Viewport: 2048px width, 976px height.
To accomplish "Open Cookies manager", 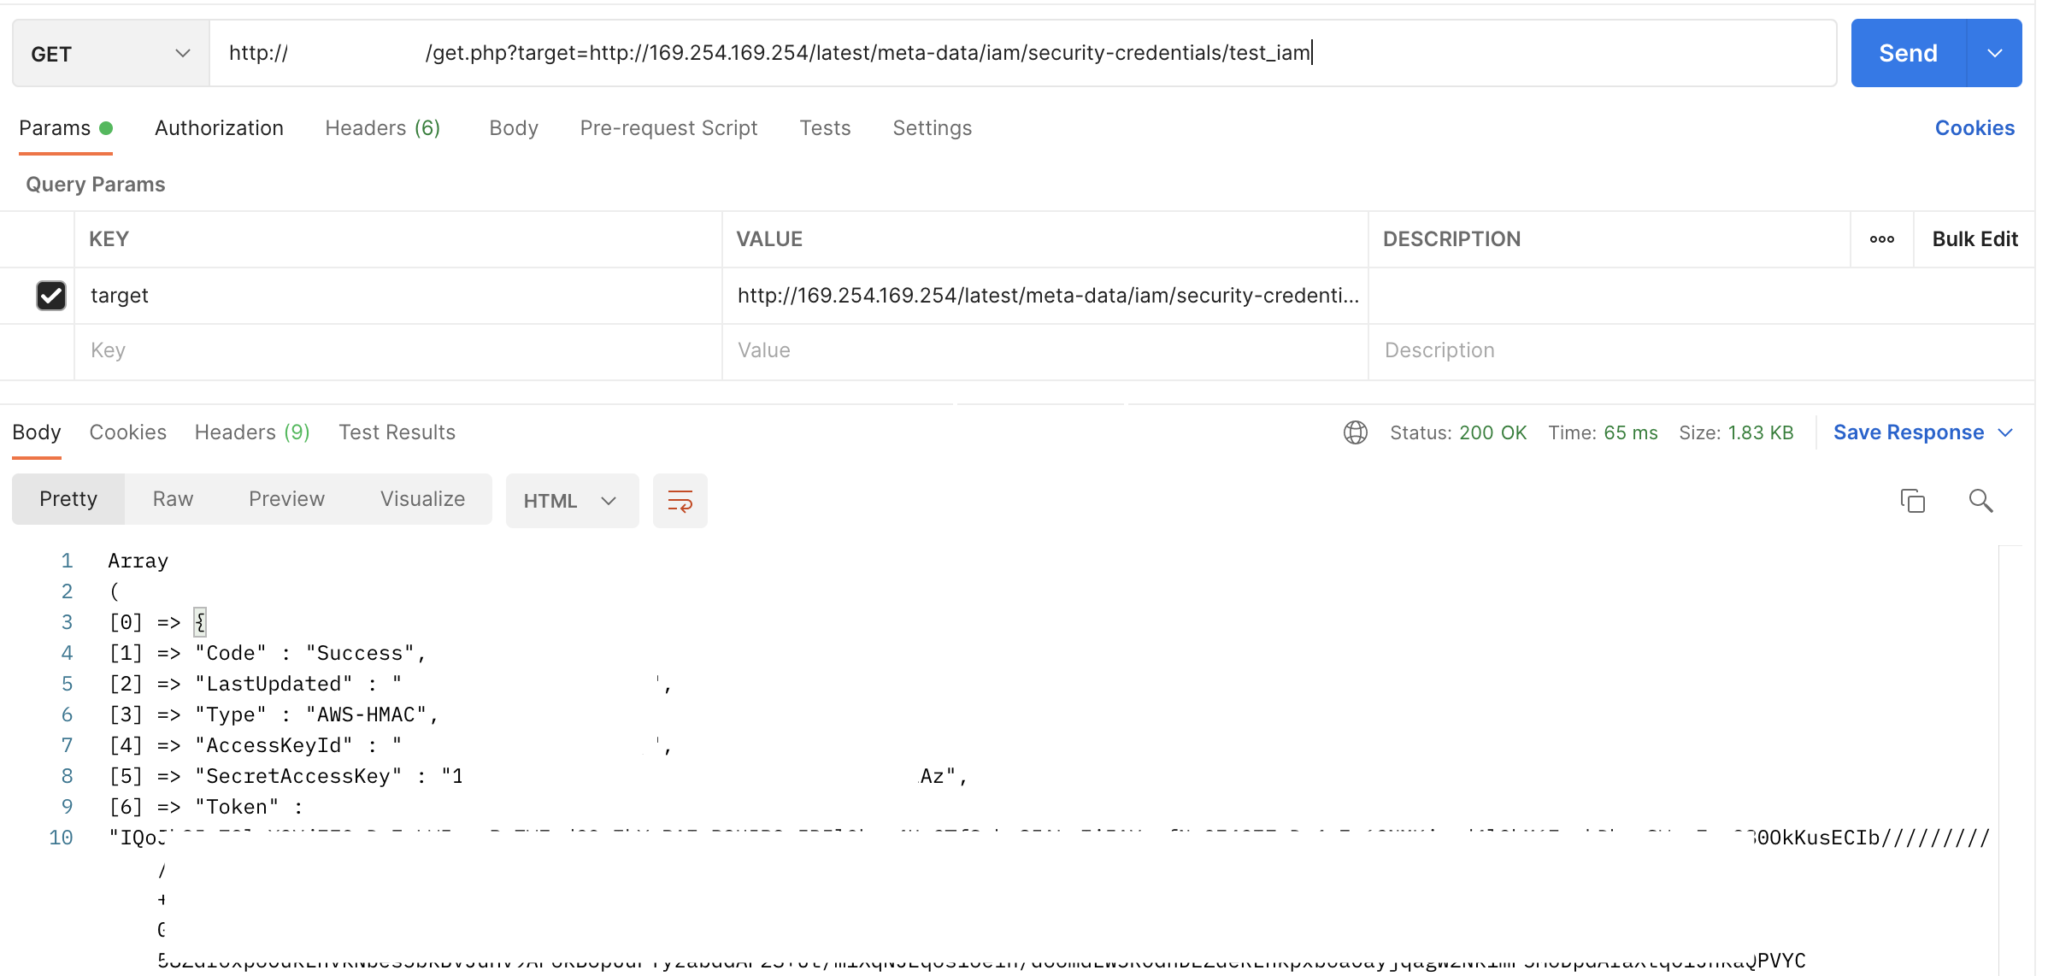I will pyautogui.click(x=1974, y=127).
